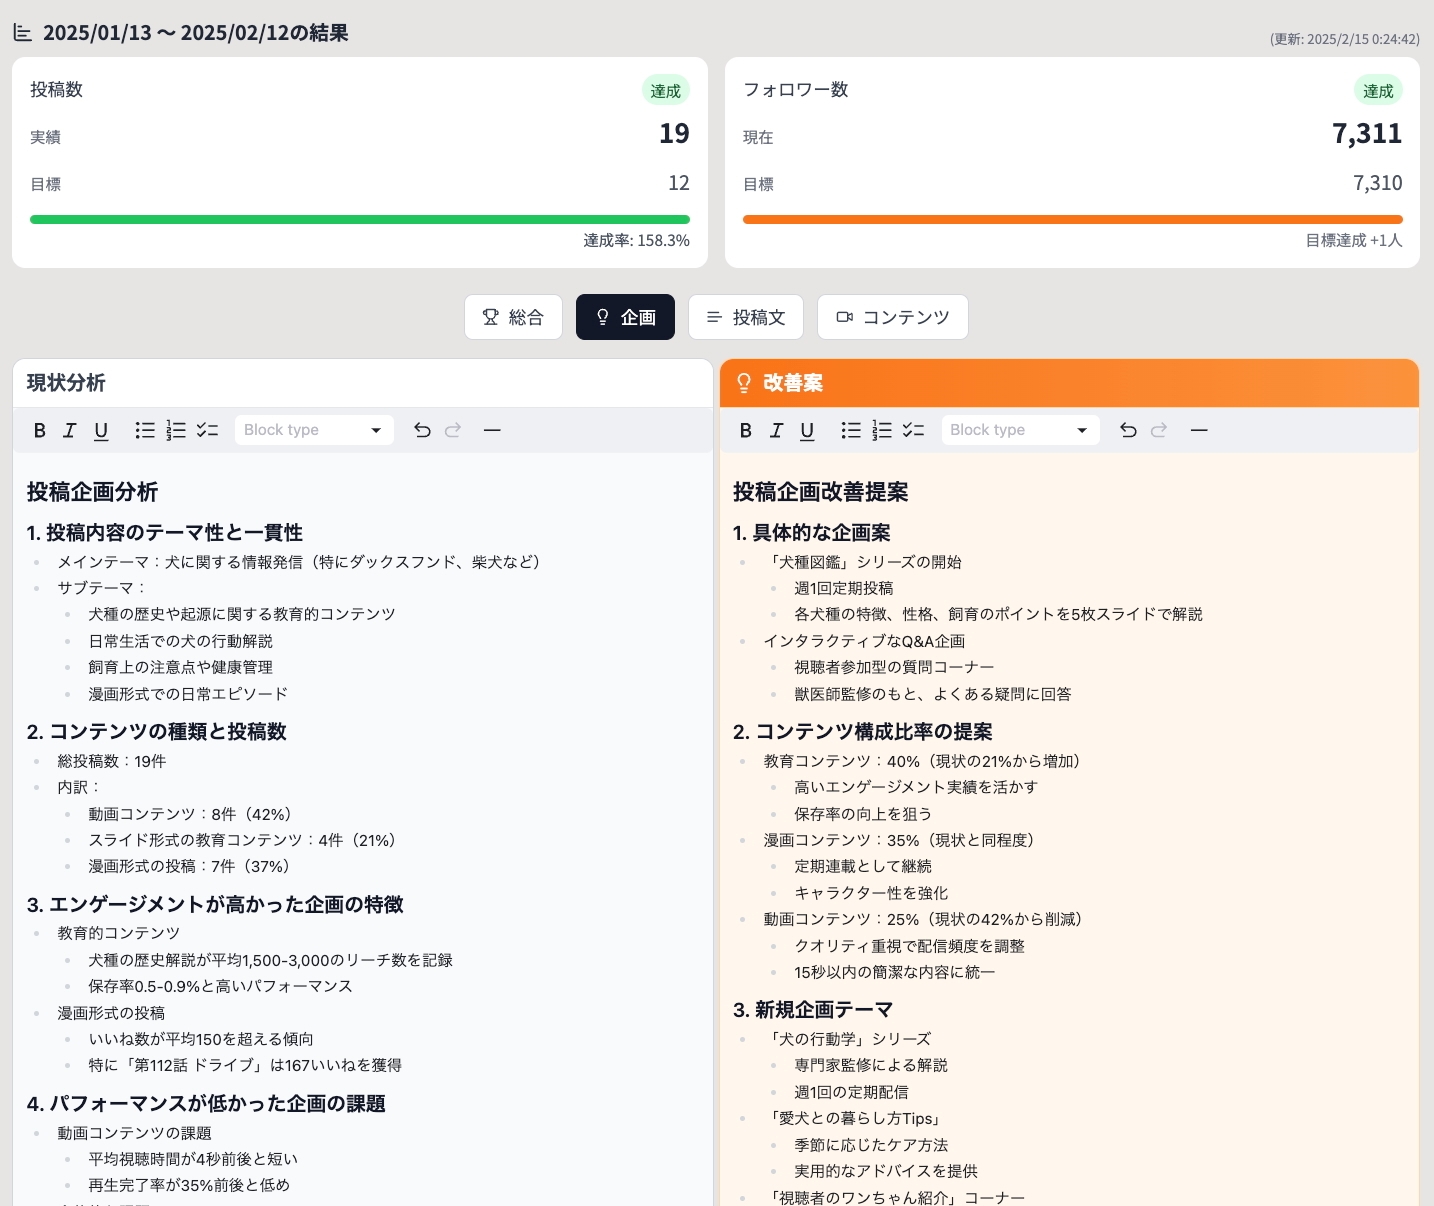Click the 達成 badge on フォロワー数 card
Viewport: 1434px width, 1206px height.
[x=1379, y=90]
